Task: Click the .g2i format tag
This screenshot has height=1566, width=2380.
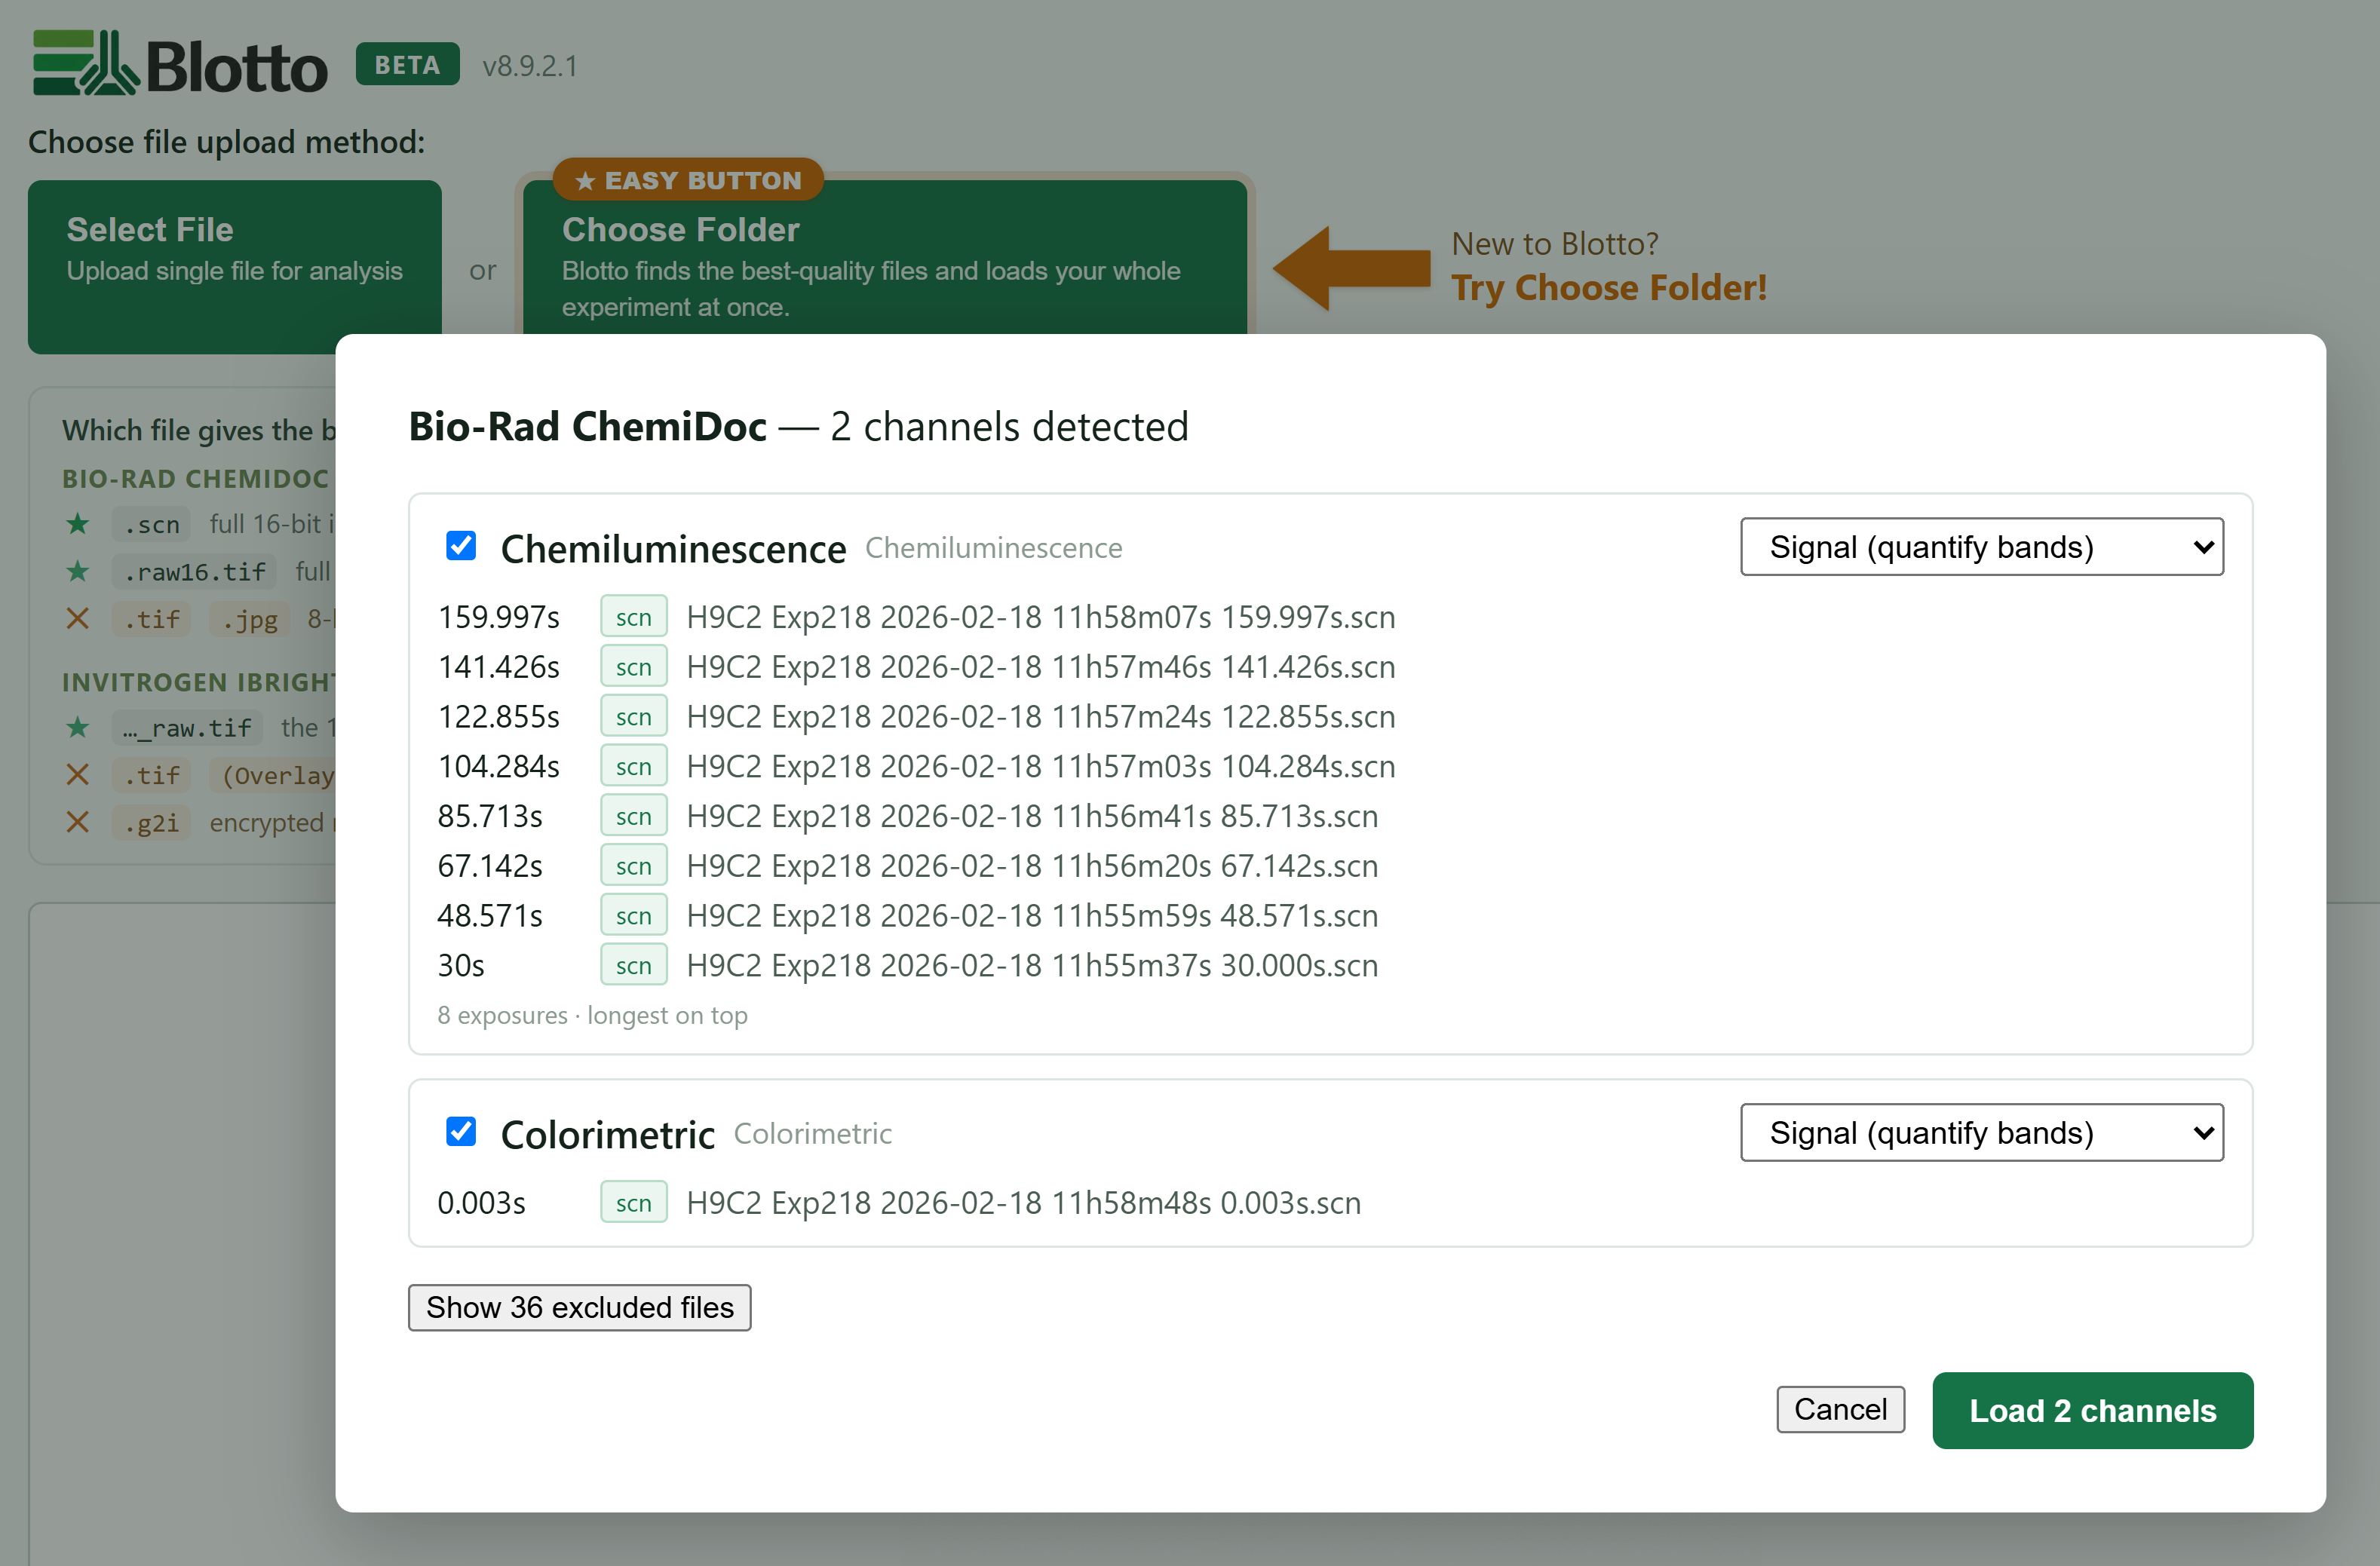Action: pos(151,823)
